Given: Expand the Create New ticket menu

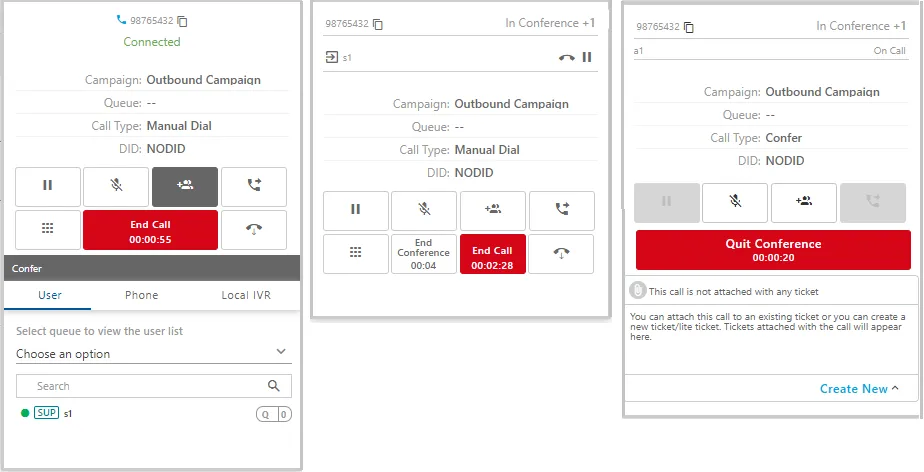Looking at the screenshot, I should click(x=860, y=389).
